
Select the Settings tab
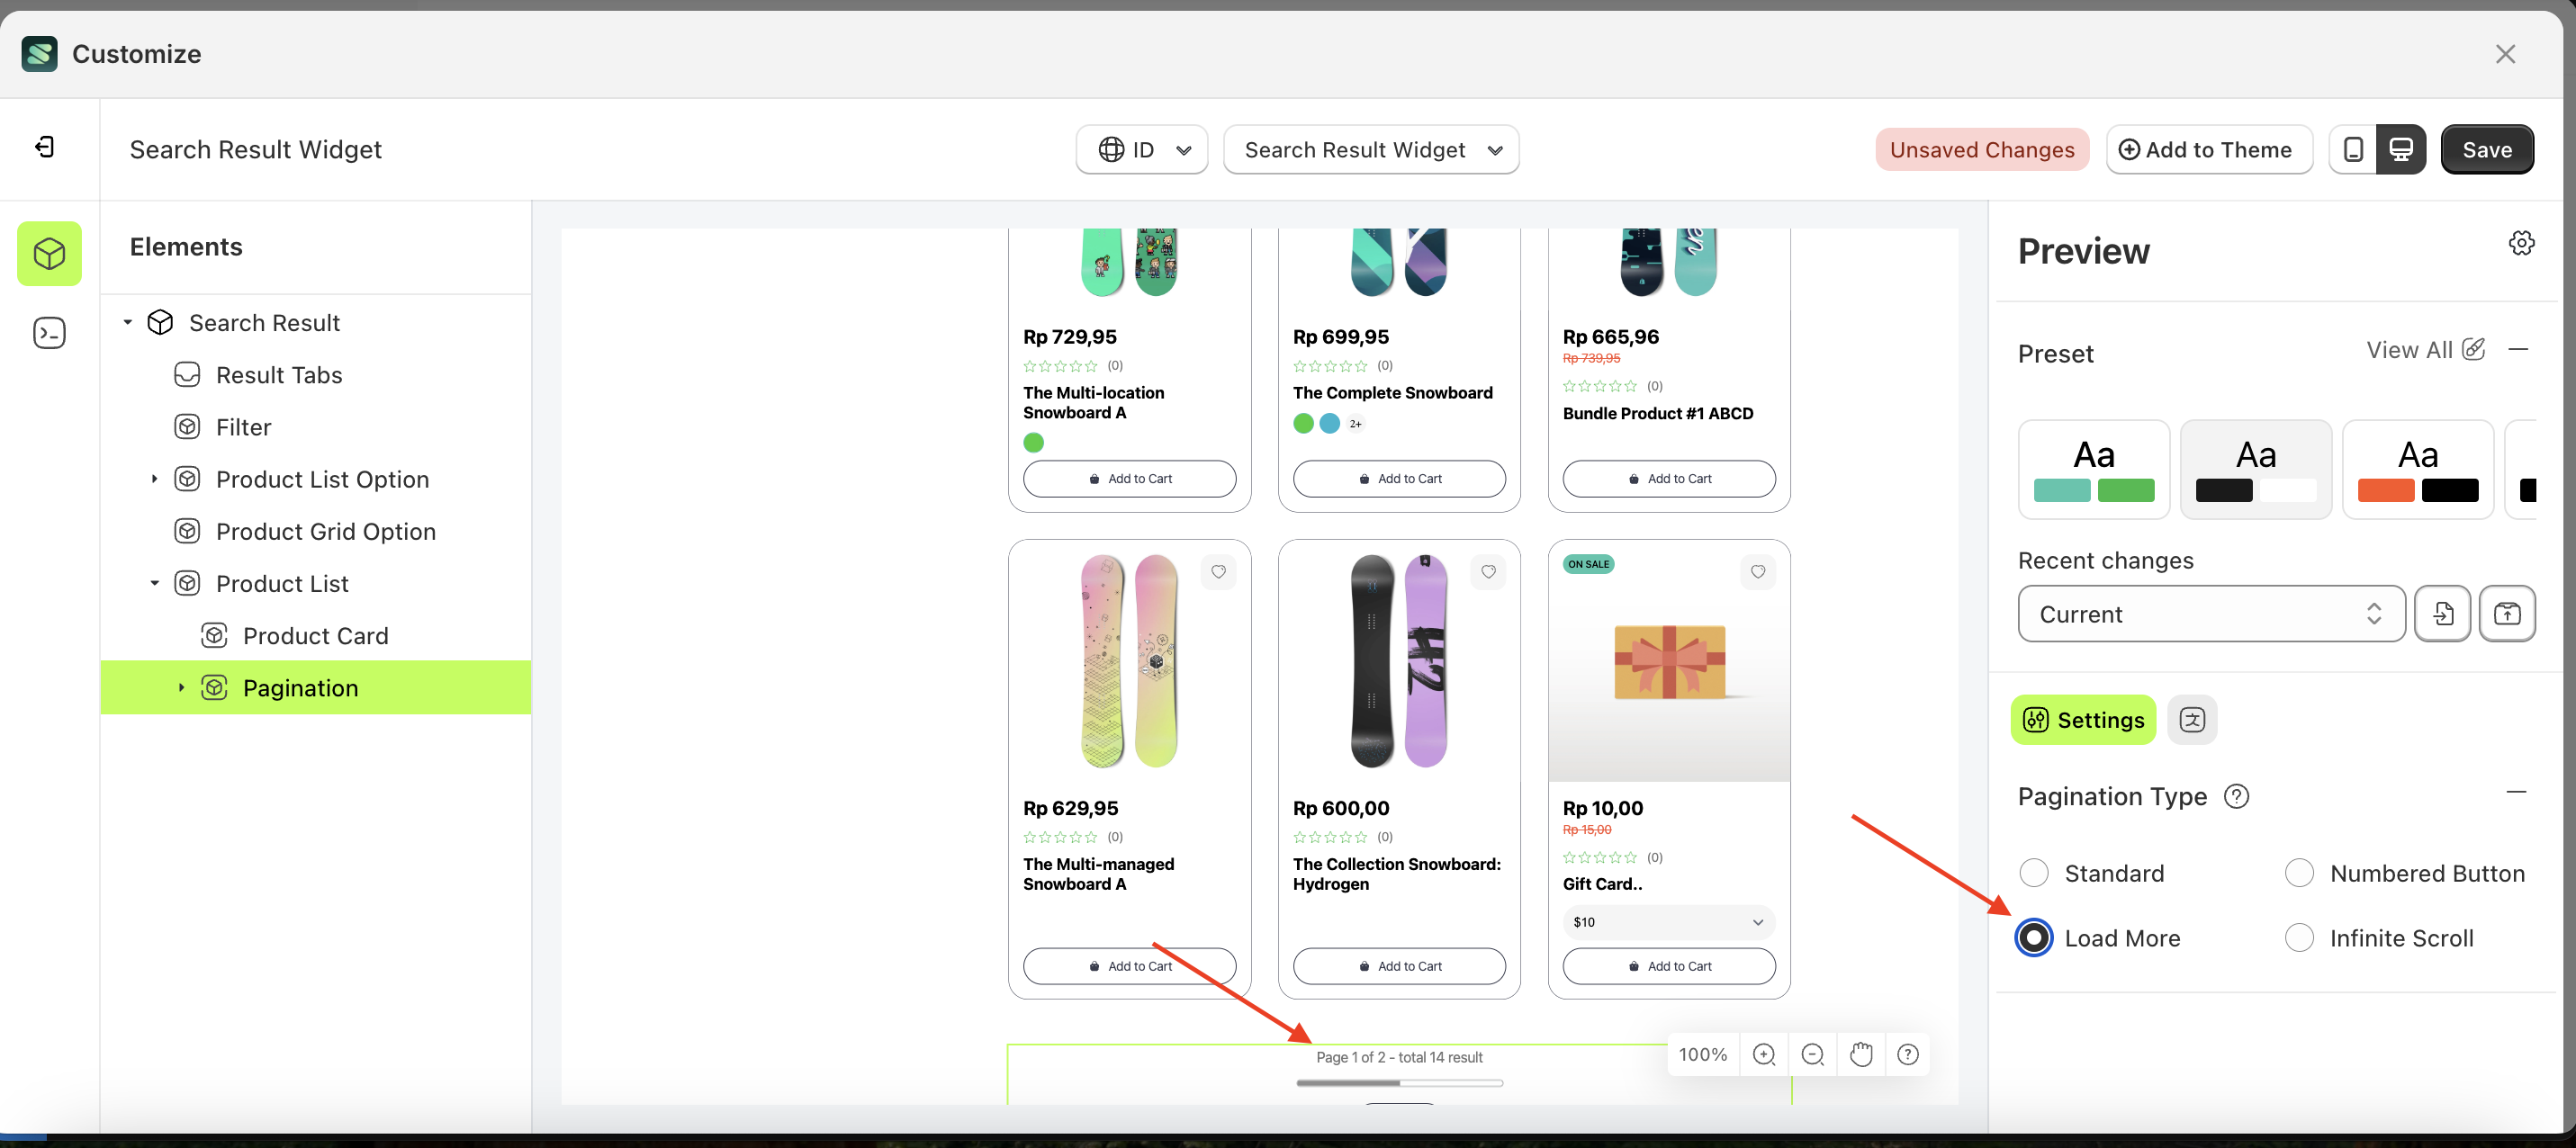pos(2083,720)
